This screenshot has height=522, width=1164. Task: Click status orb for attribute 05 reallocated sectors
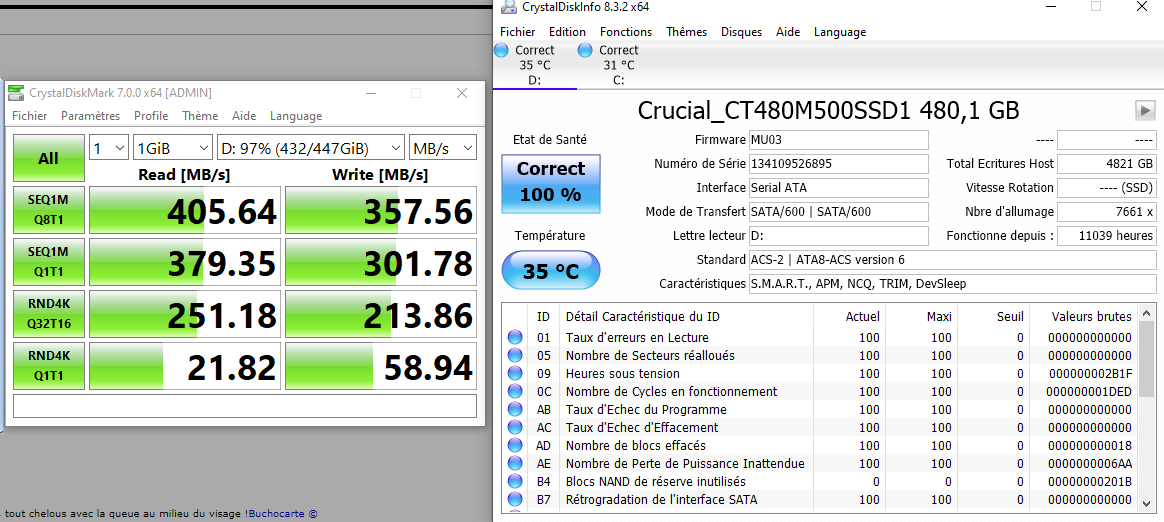click(x=515, y=356)
